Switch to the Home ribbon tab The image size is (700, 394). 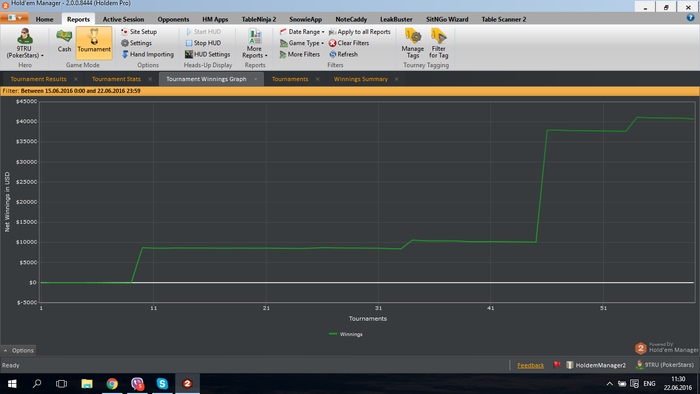point(44,19)
